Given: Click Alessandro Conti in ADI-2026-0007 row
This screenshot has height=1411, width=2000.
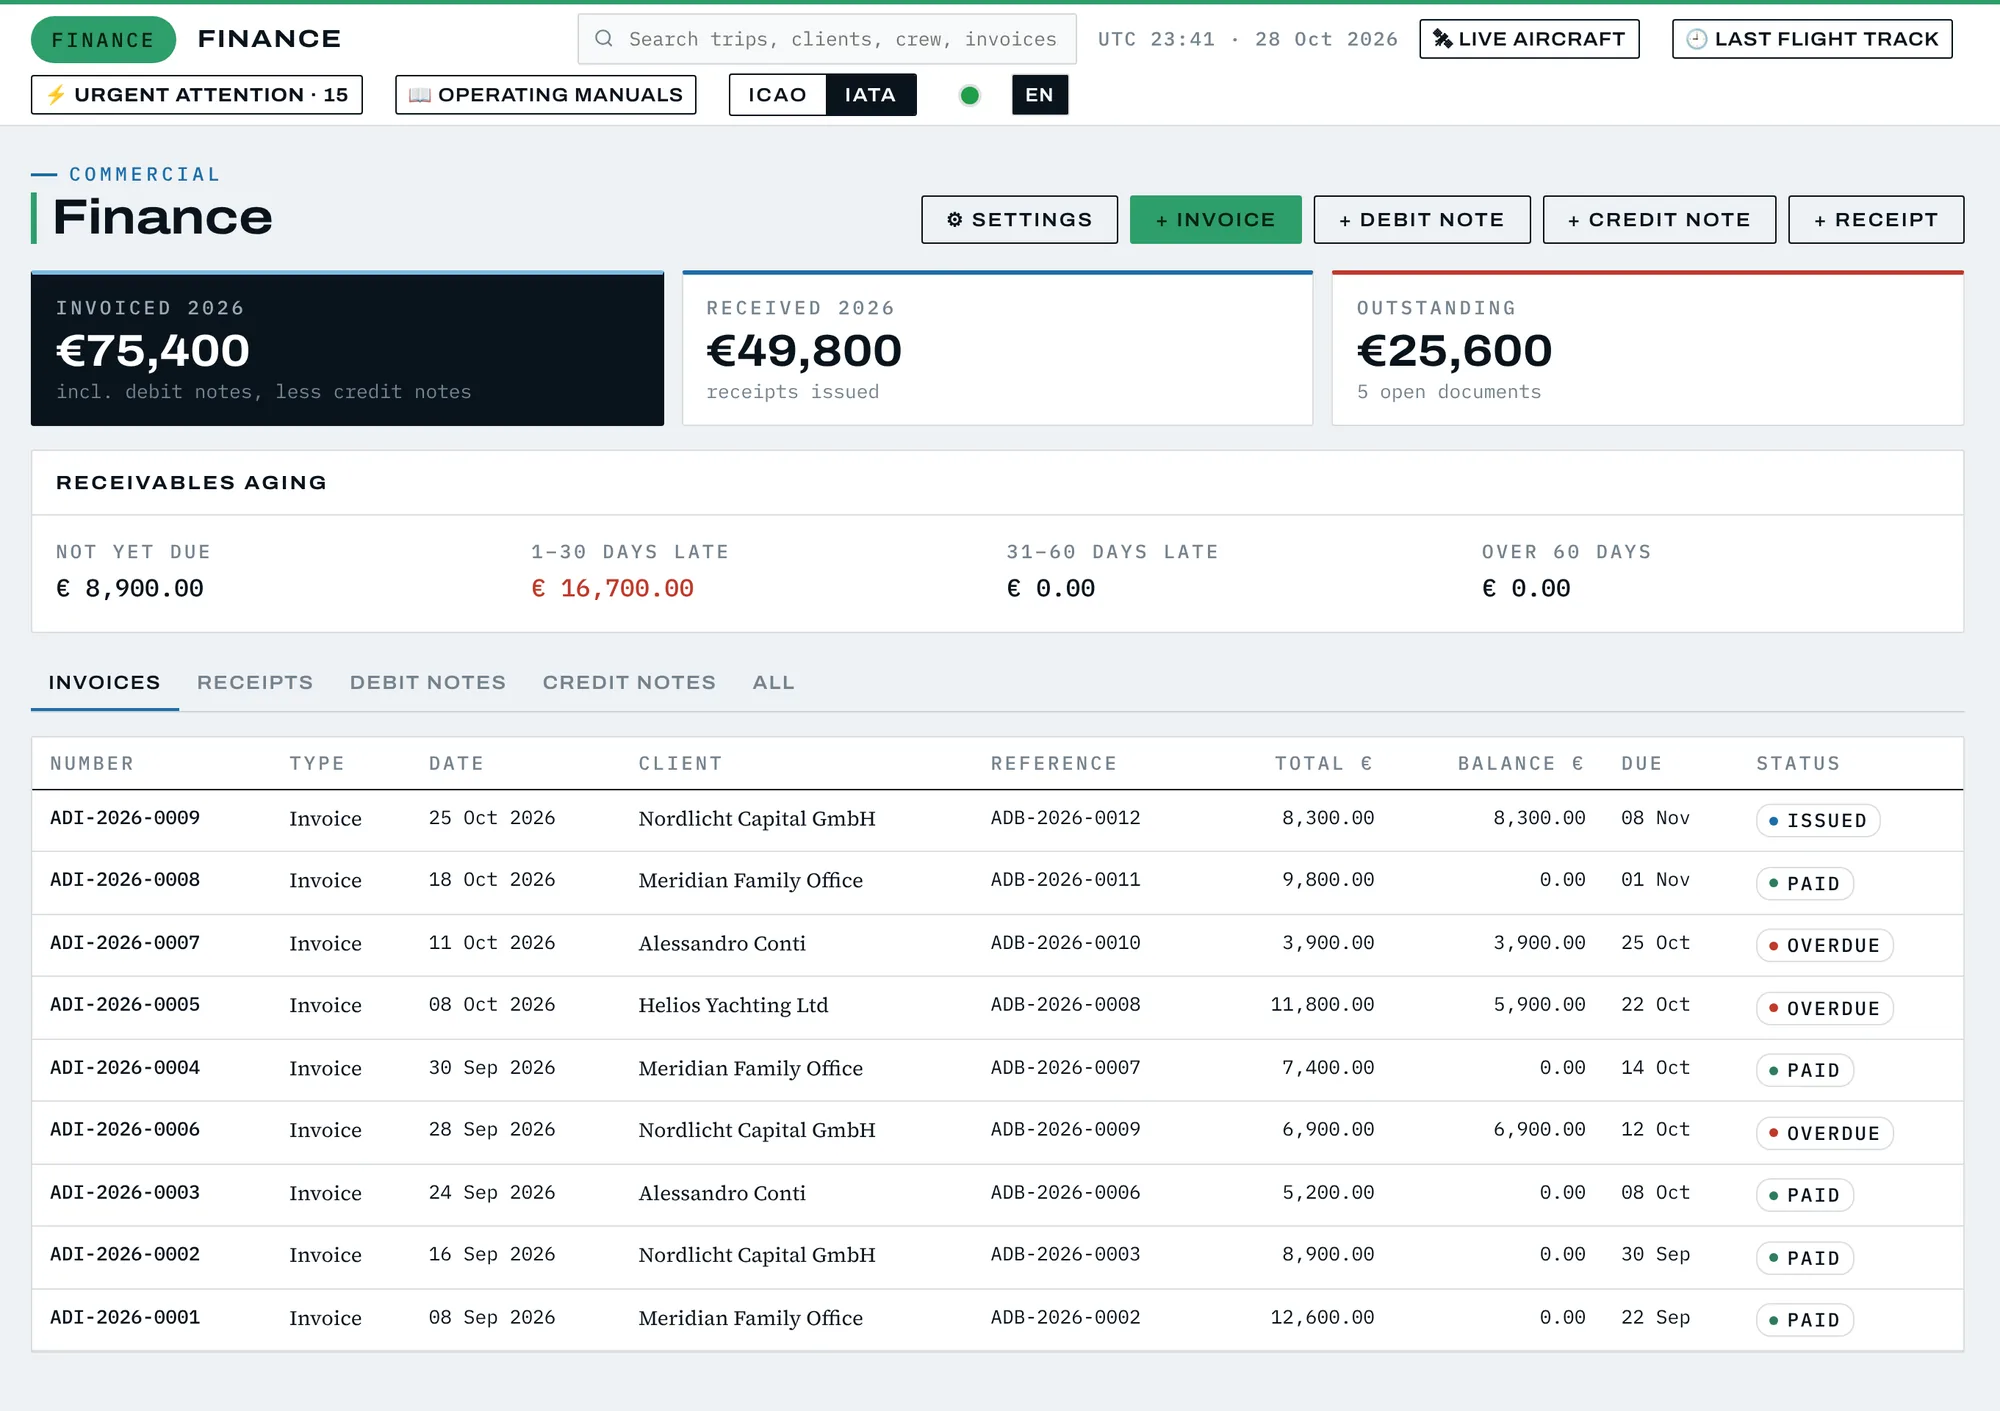Looking at the screenshot, I should (x=722, y=944).
